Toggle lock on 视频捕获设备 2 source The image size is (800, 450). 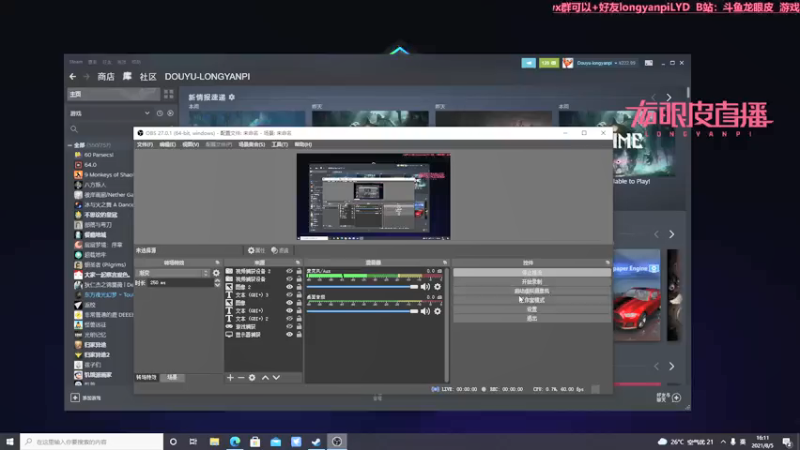click(299, 271)
